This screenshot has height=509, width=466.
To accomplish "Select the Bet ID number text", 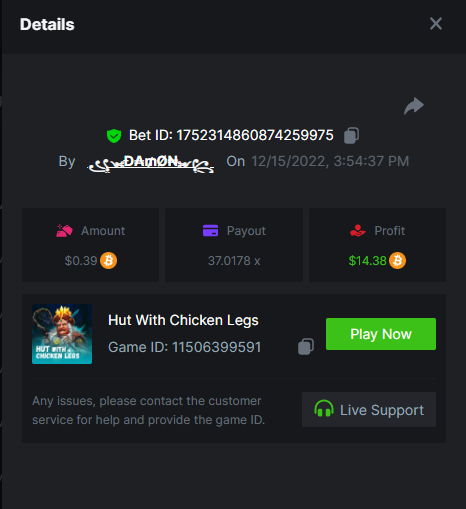I will click(255, 135).
